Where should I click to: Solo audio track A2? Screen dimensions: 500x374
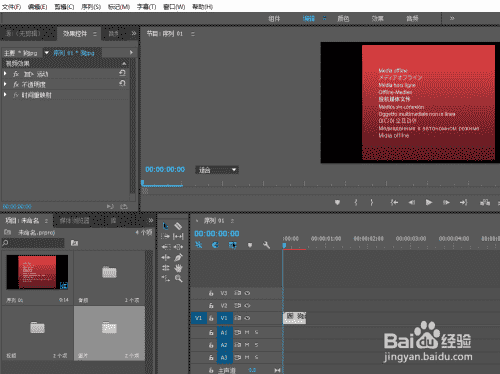tap(256, 345)
